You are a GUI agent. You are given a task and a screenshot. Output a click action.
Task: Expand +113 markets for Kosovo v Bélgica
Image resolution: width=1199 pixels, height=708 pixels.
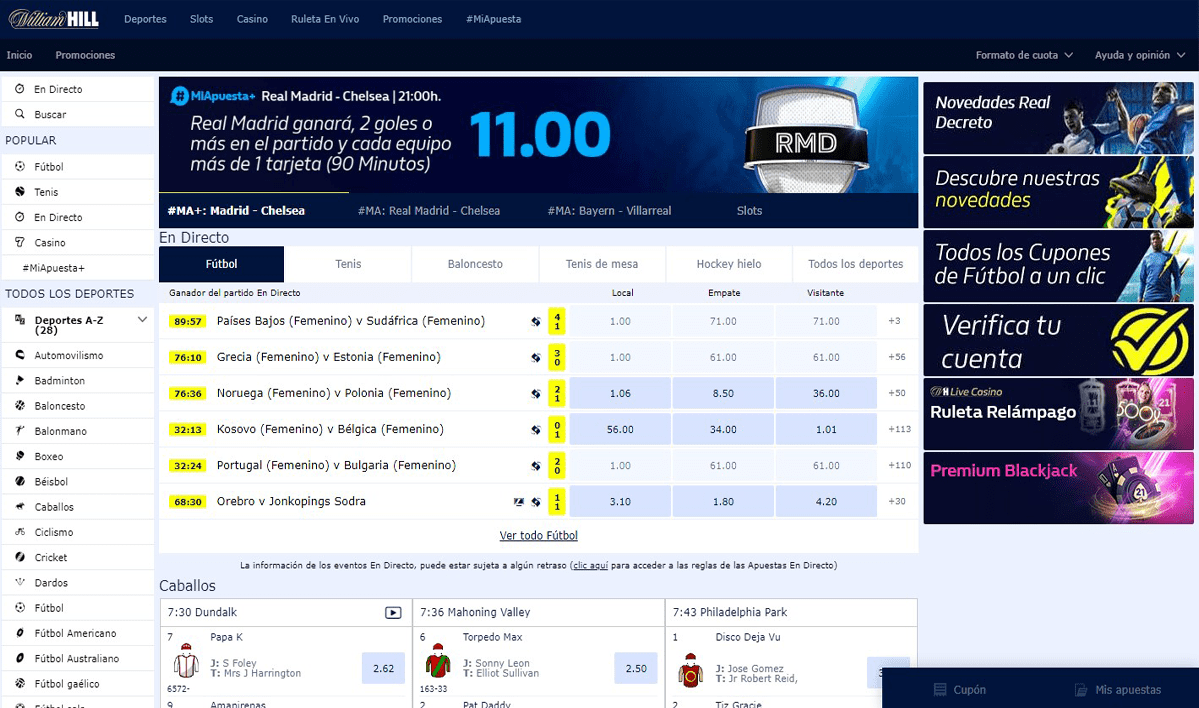899,429
